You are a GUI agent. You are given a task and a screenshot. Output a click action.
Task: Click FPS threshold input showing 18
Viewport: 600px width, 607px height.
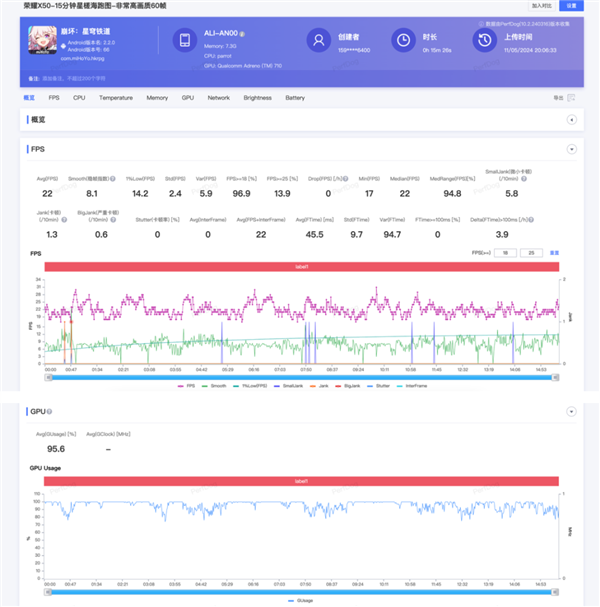506,254
